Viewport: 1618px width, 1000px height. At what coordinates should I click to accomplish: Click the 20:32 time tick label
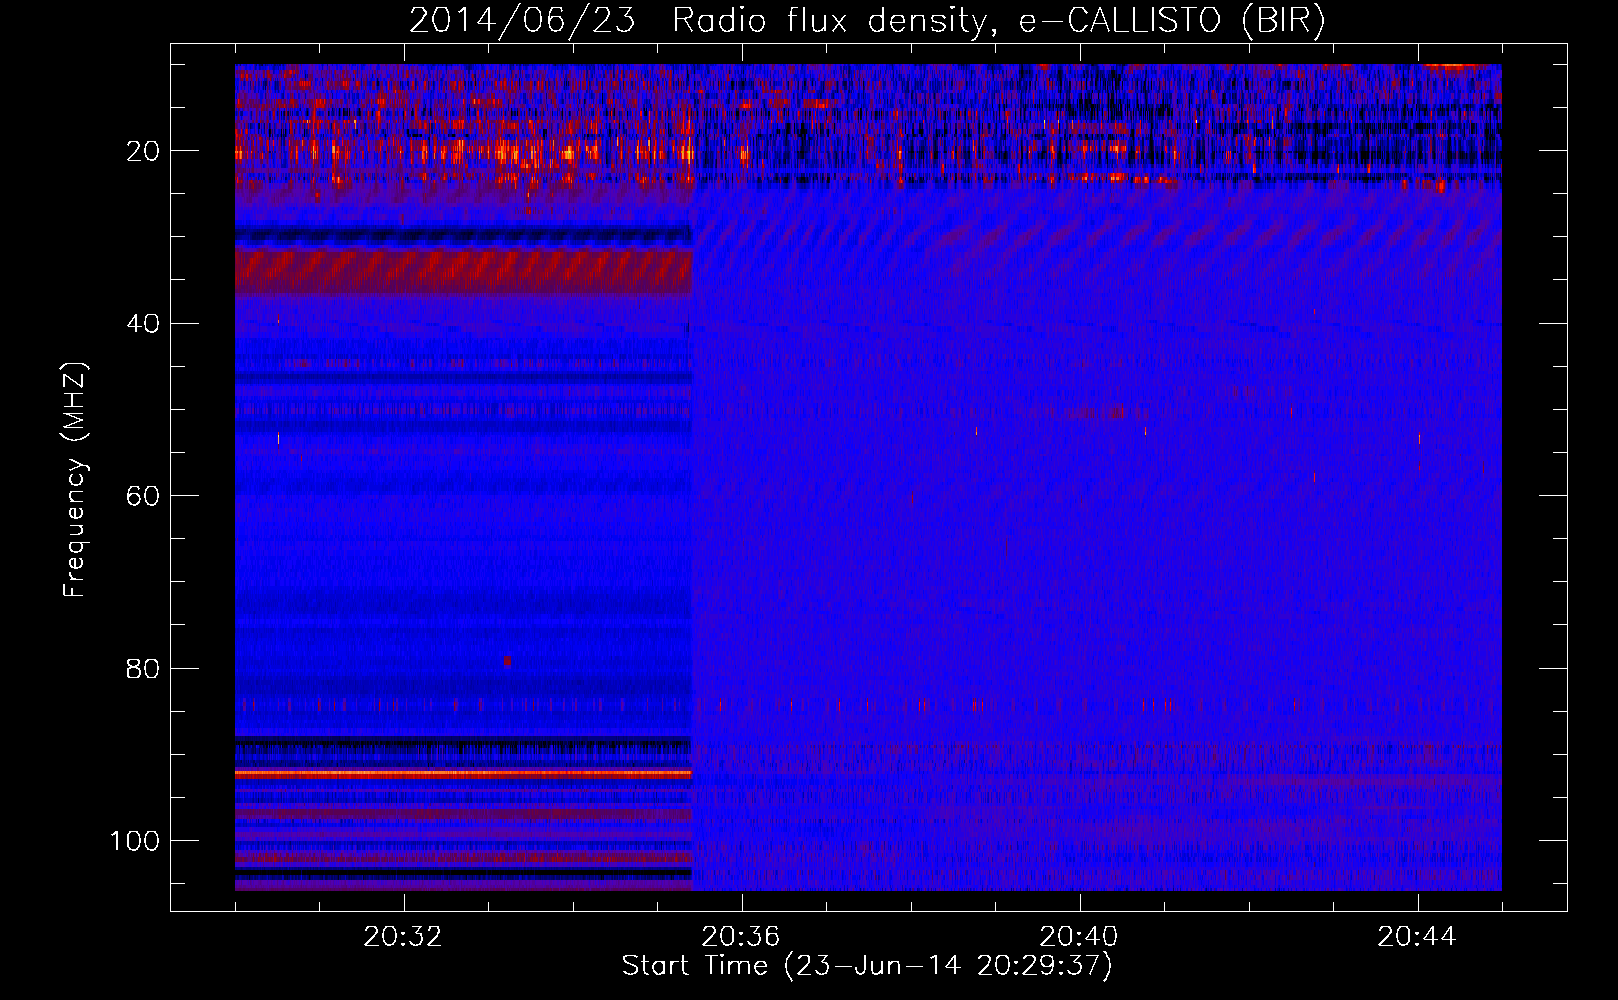tap(404, 937)
